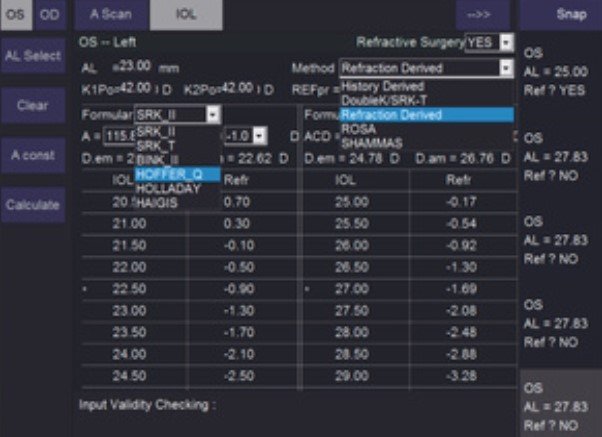
Task: Click the arrow navigation button
Action: click(x=482, y=14)
